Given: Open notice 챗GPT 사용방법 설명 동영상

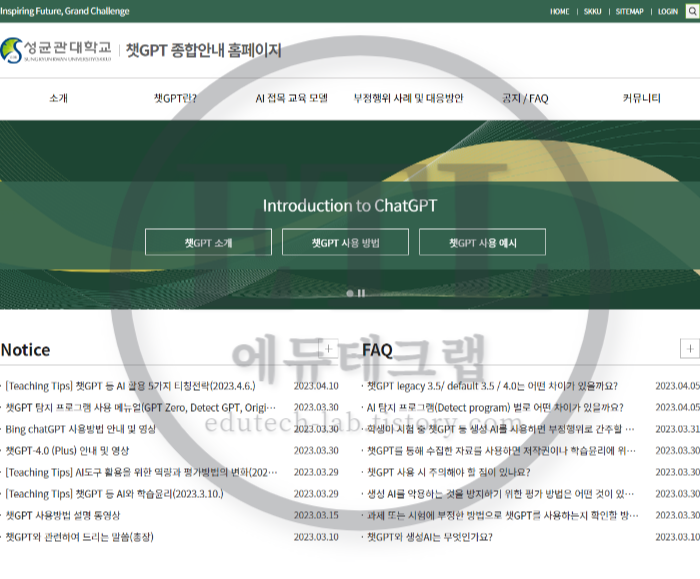Looking at the screenshot, I should point(63,516).
